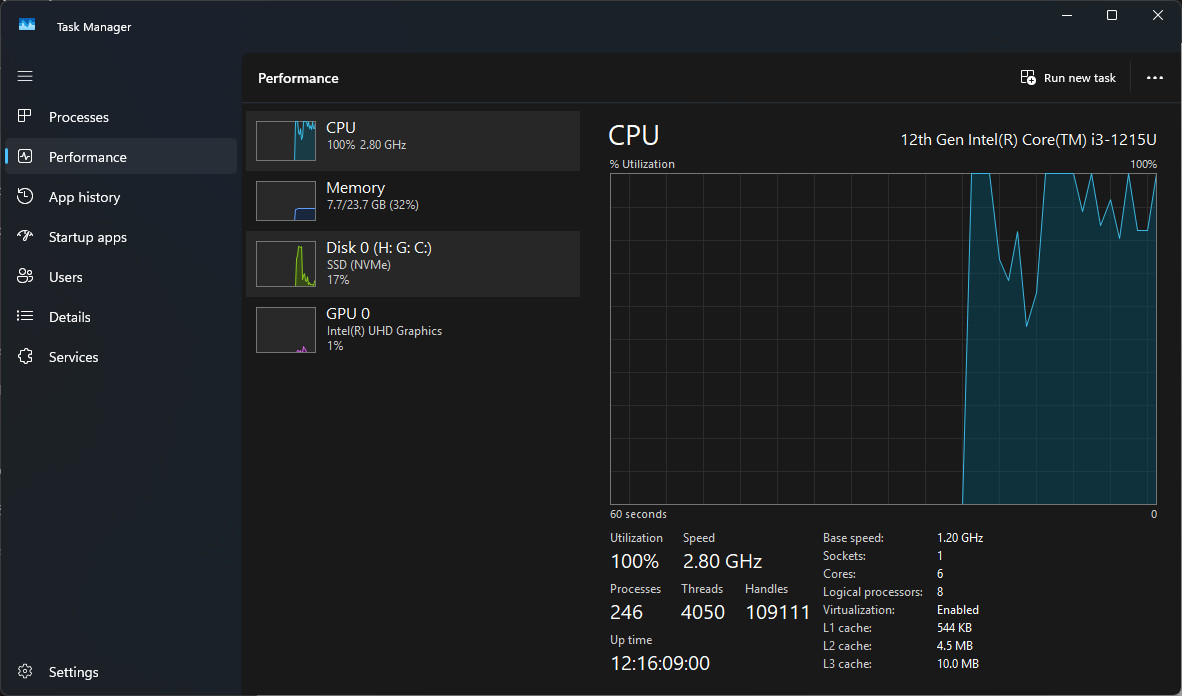Go to the Processes page
This screenshot has height=696, width=1182.
pyautogui.click(x=78, y=117)
